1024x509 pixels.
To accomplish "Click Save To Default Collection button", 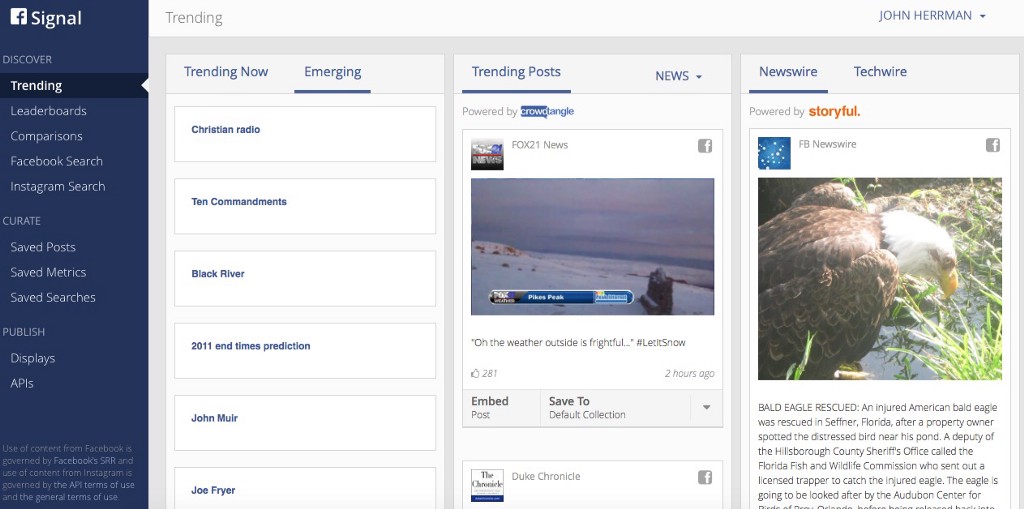I will [615, 407].
